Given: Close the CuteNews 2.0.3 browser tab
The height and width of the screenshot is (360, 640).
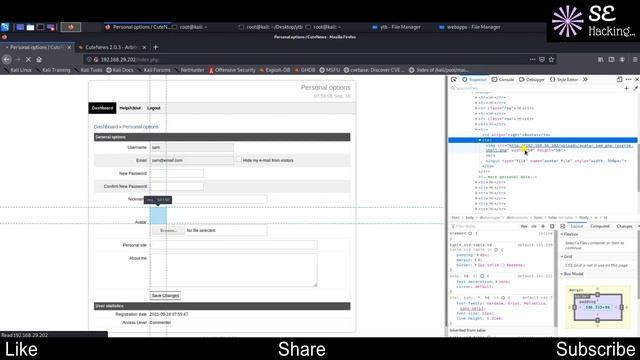Looking at the screenshot, I should coord(144,47).
